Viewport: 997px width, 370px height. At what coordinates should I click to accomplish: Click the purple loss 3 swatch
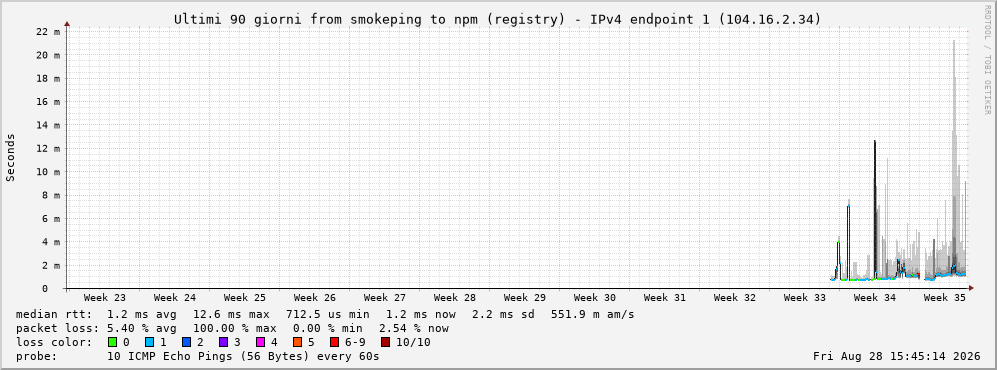pos(223,342)
